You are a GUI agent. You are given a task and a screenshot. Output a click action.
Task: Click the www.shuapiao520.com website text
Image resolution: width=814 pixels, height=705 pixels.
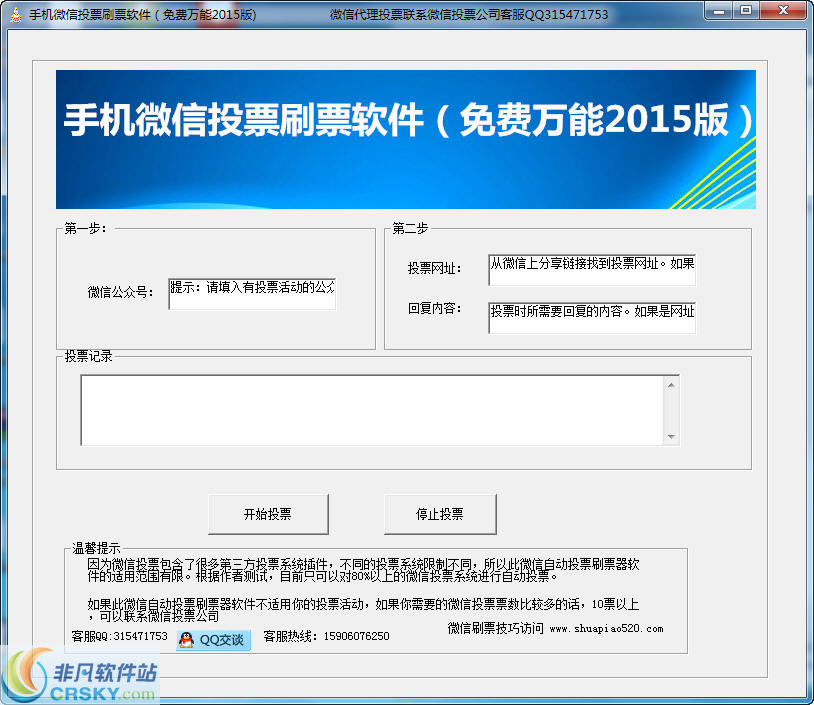606,629
